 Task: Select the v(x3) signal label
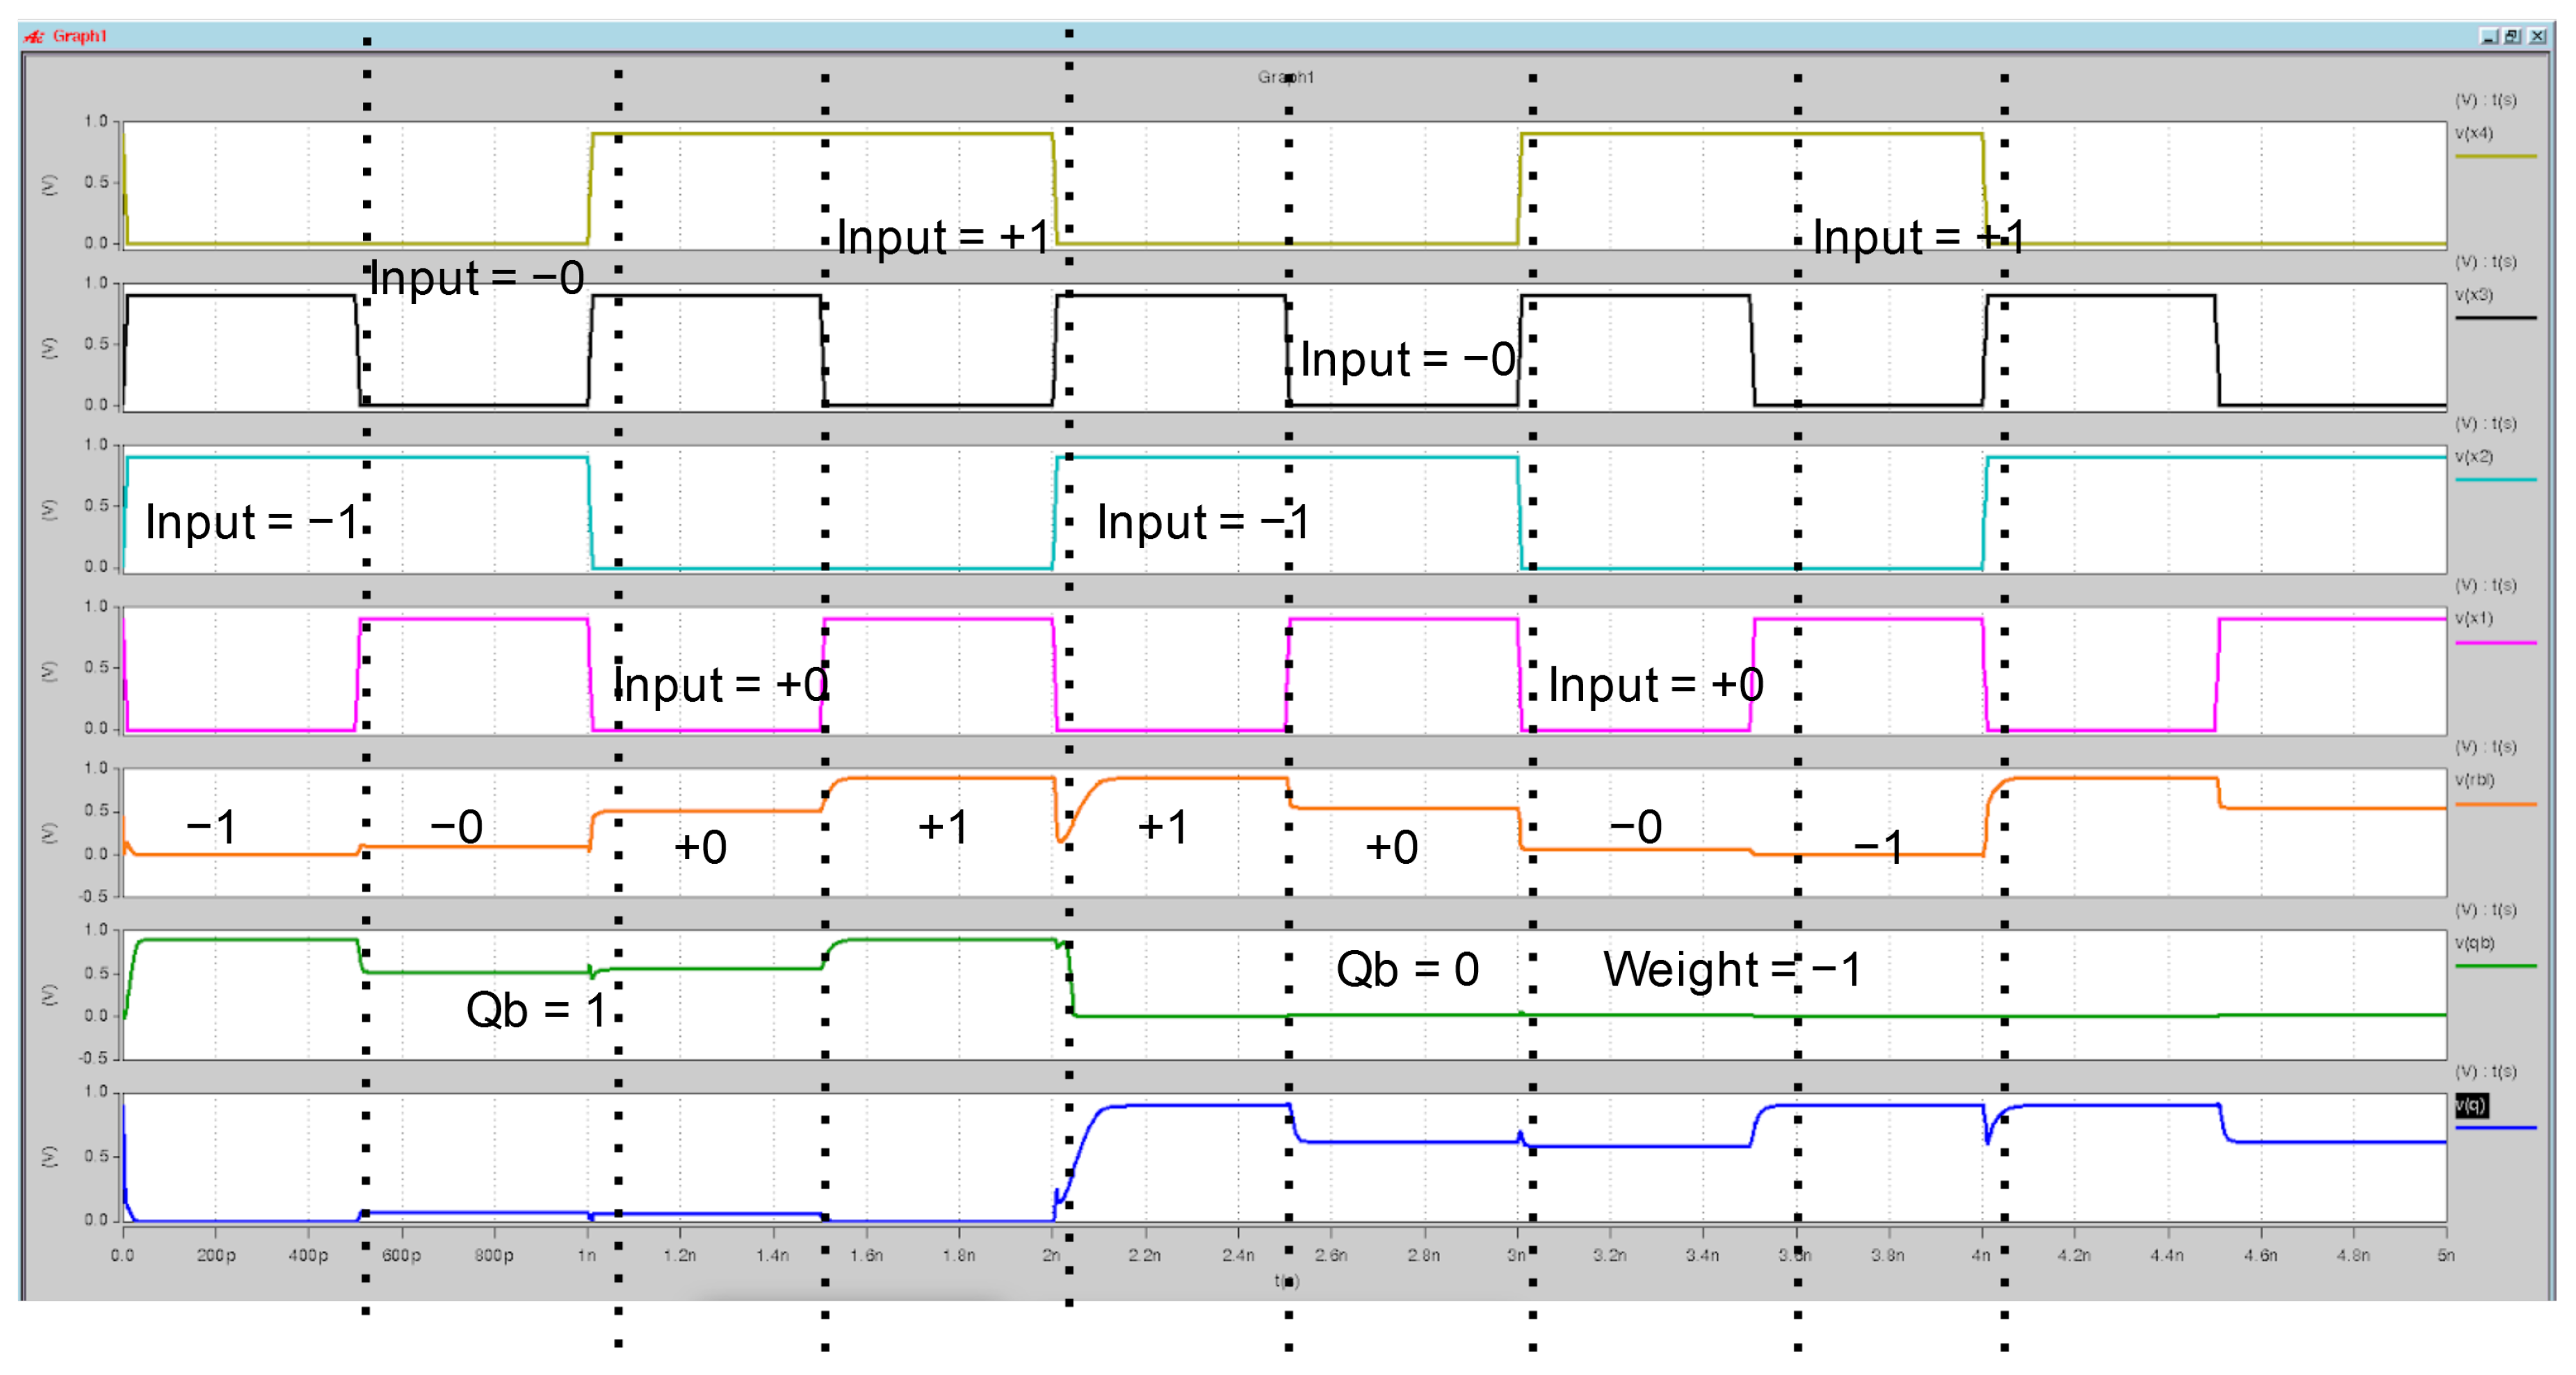pyautogui.click(x=2474, y=295)
